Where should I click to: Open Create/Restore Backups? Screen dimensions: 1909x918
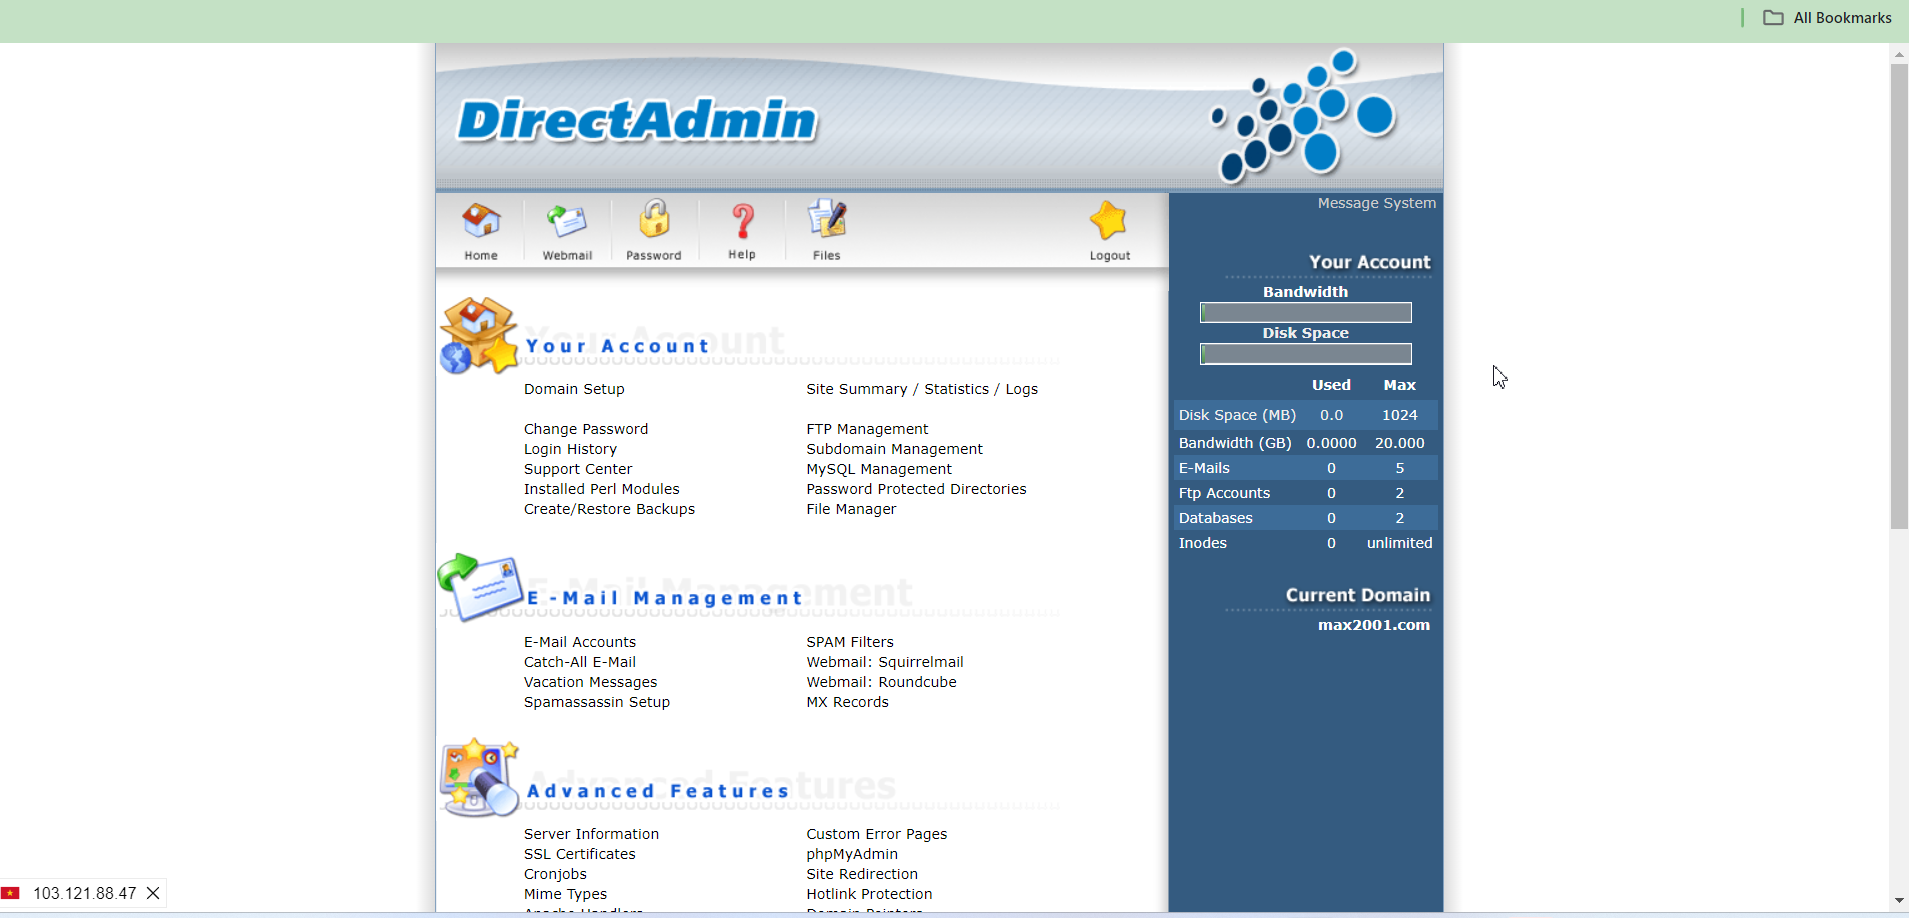click(x=609, y=509)
